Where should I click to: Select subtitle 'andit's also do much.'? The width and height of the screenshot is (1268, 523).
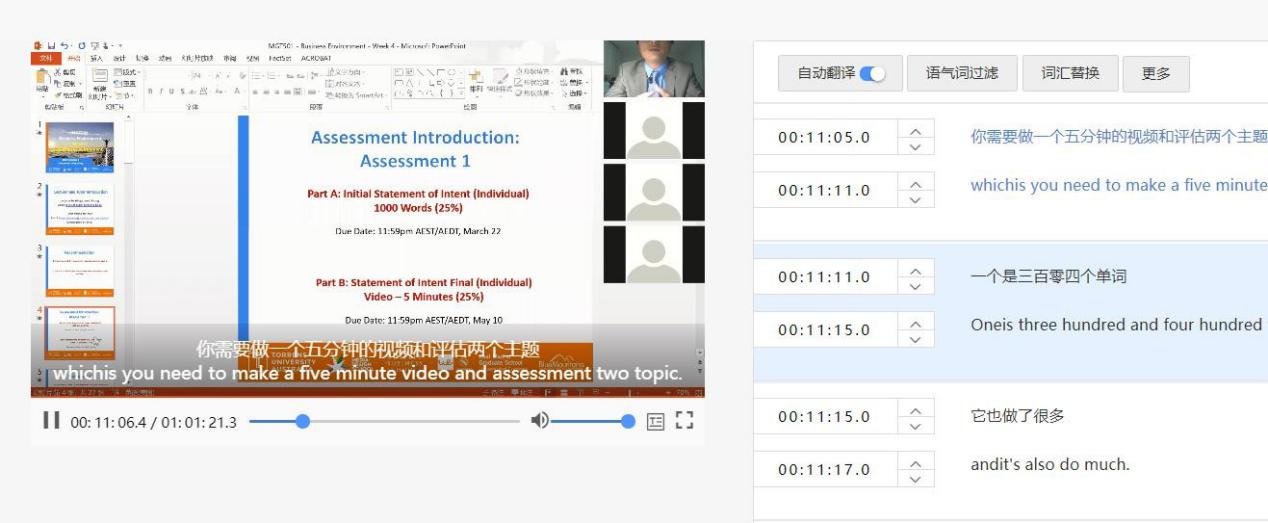coord(1050,465)
